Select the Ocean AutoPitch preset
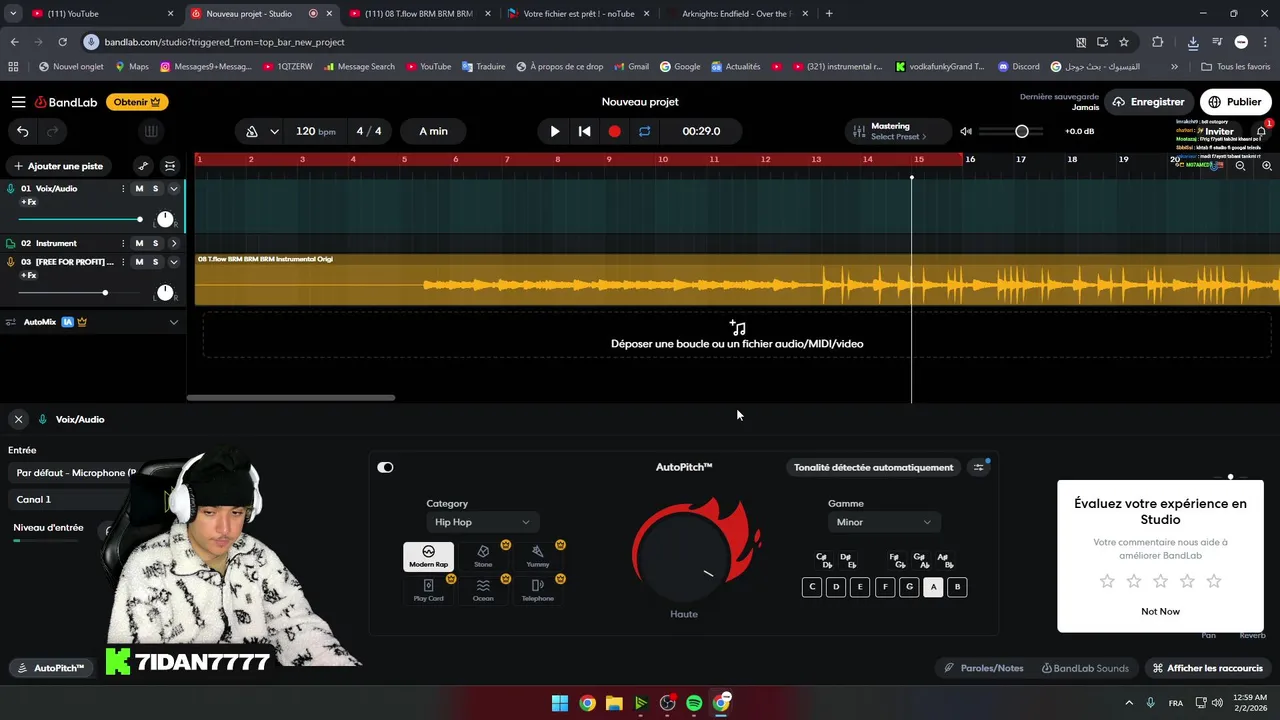 483,590
